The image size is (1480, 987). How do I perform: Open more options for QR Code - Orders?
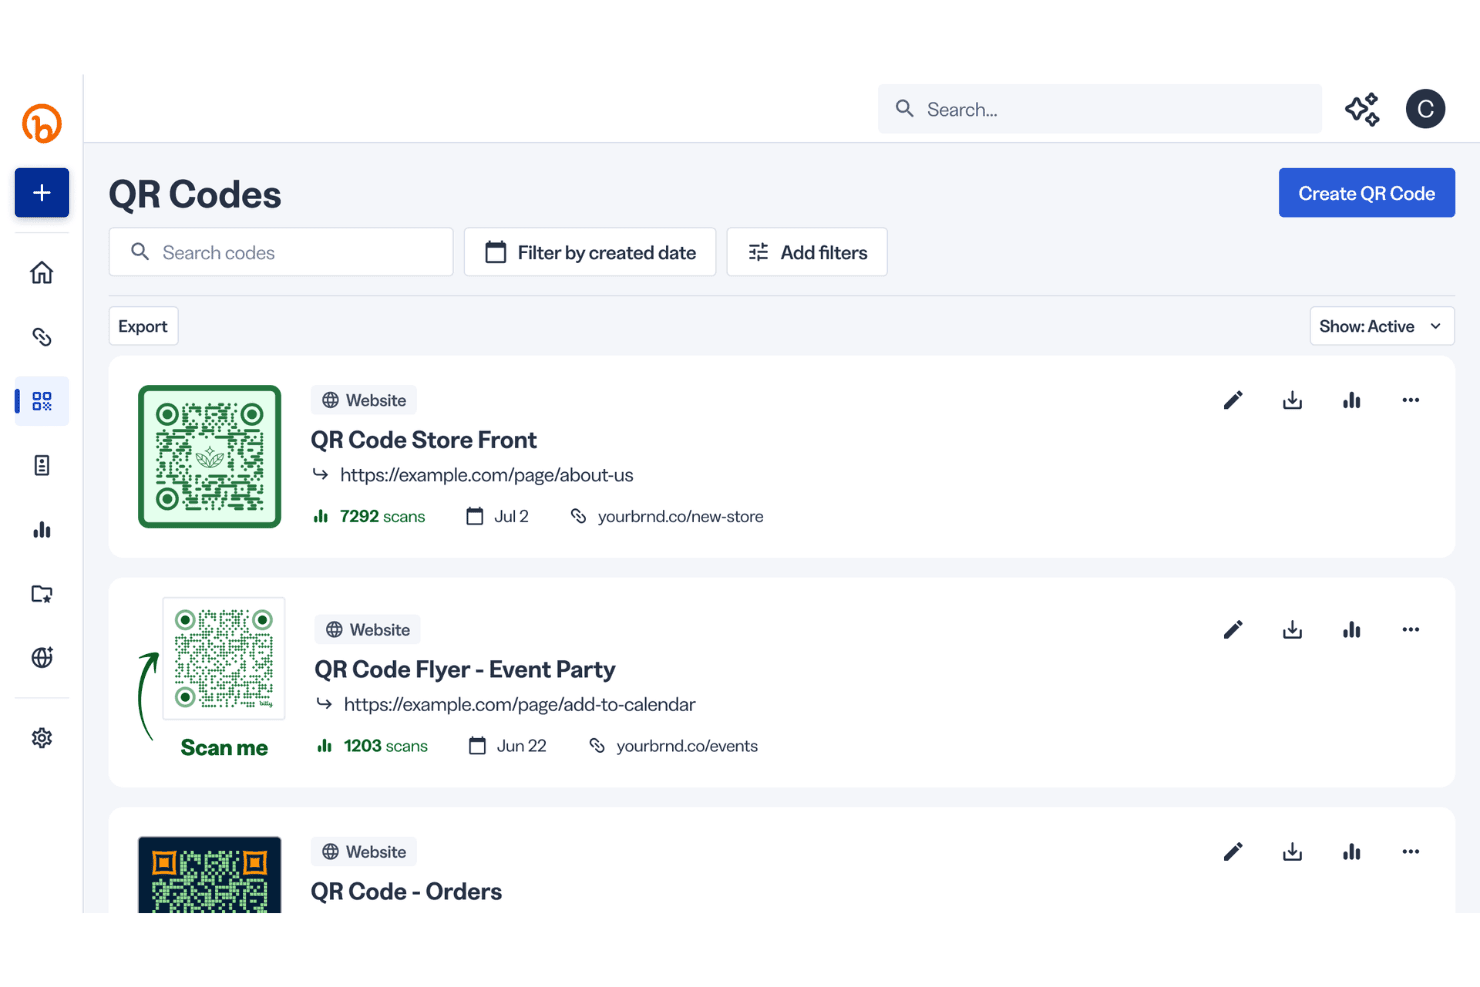(1411, 852)
